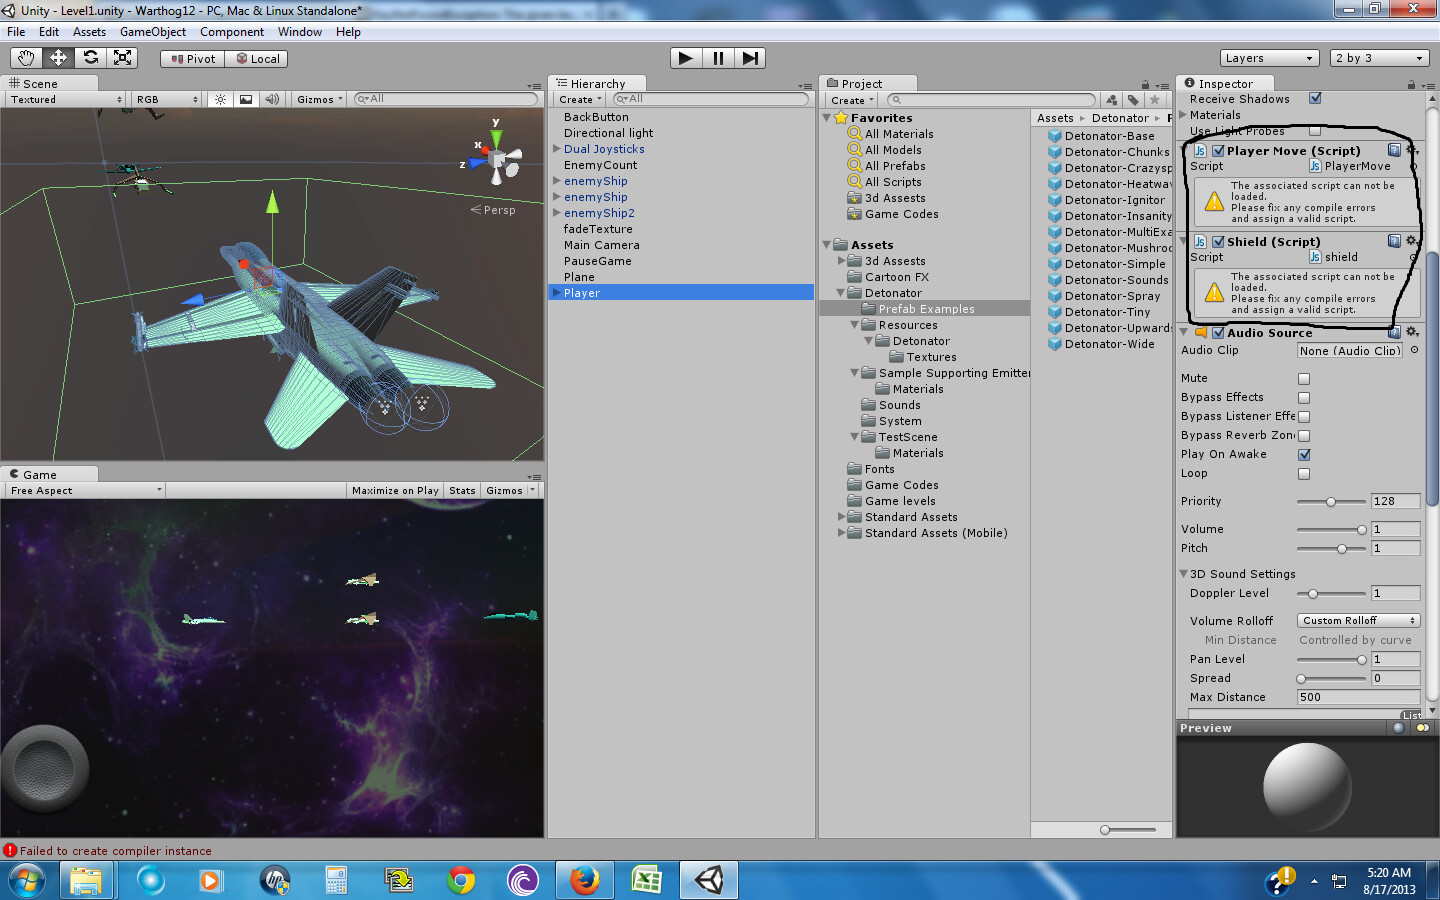Select the Scale tool
The image size is (1440, 900).
pyautogui.click(x=123, y=57)
